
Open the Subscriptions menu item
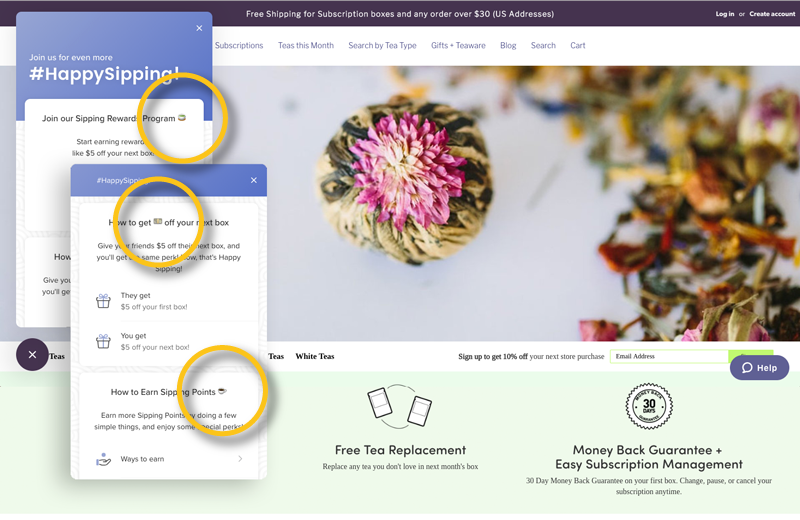pyautogui.click(x=239, y=45)
